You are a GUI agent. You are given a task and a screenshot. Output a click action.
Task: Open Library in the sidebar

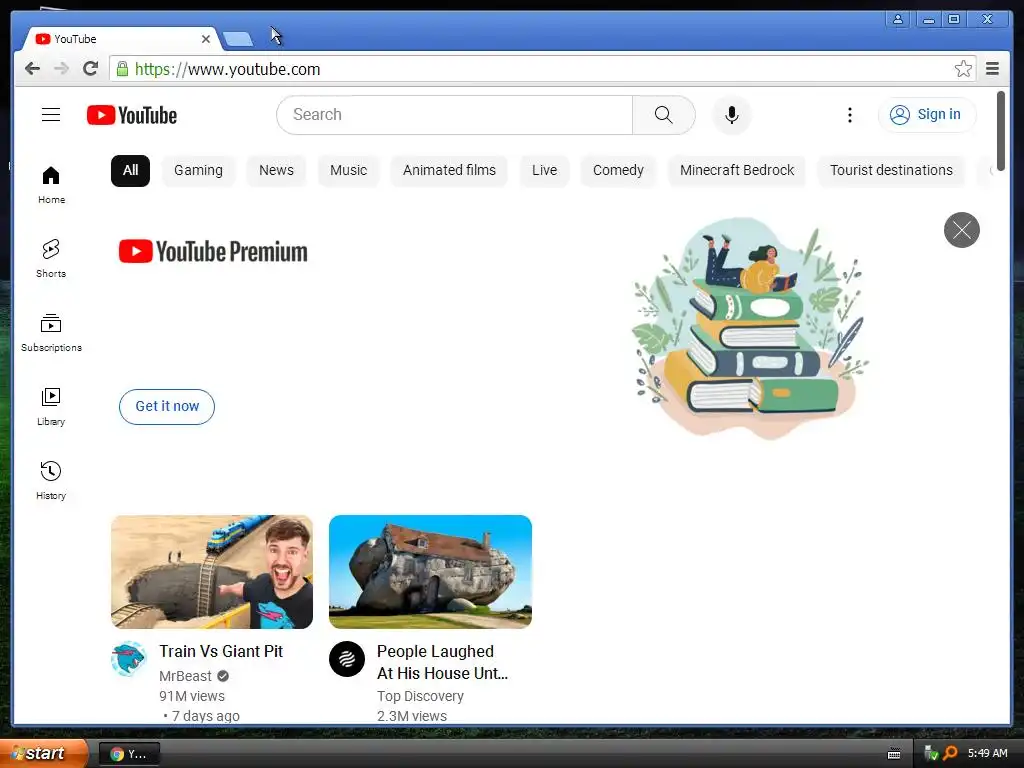click(51, 406)
